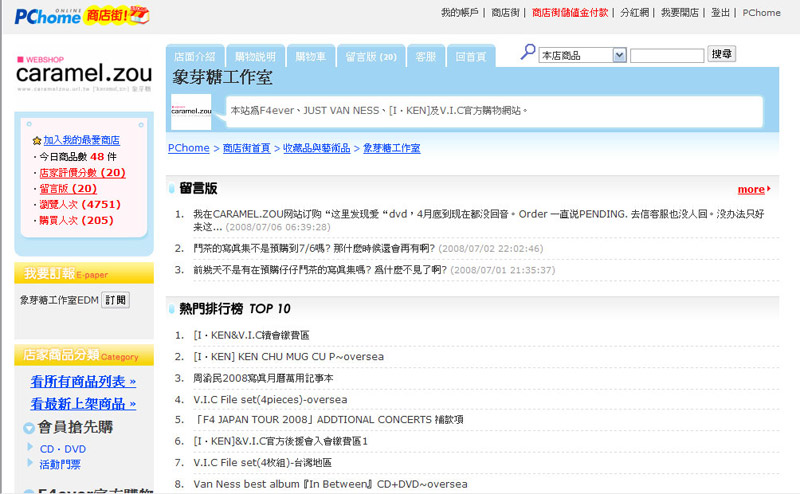Click 加入我的最愛商店 link
This screenshot has height=494, width=800.
[82, 140]
